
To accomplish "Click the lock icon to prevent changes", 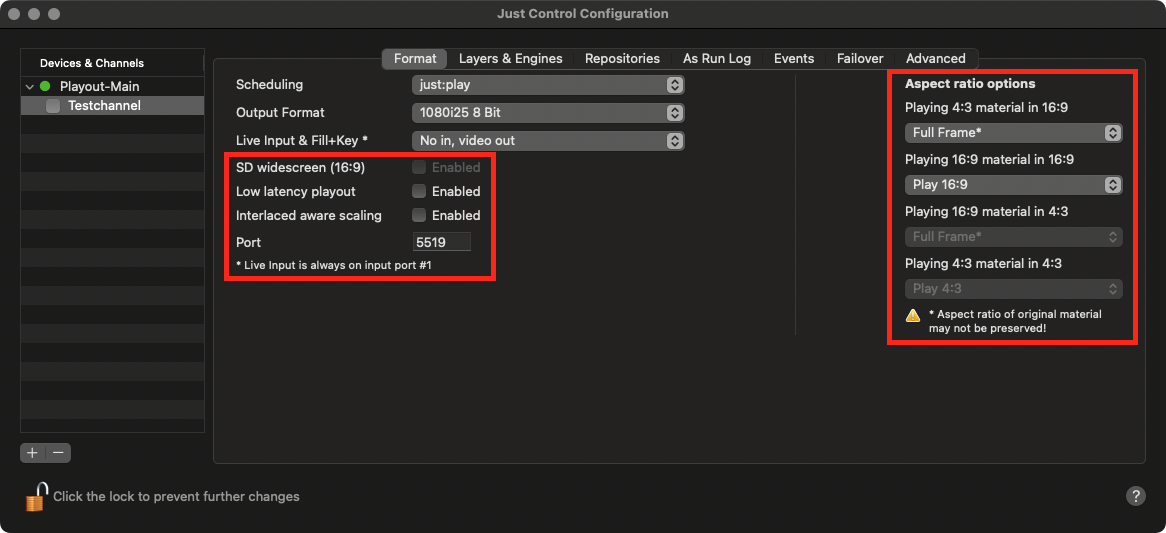I will point(36,497).
